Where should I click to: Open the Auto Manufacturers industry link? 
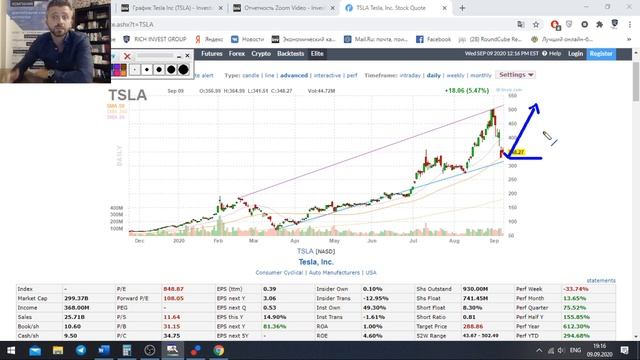click(x=334, y=273)
